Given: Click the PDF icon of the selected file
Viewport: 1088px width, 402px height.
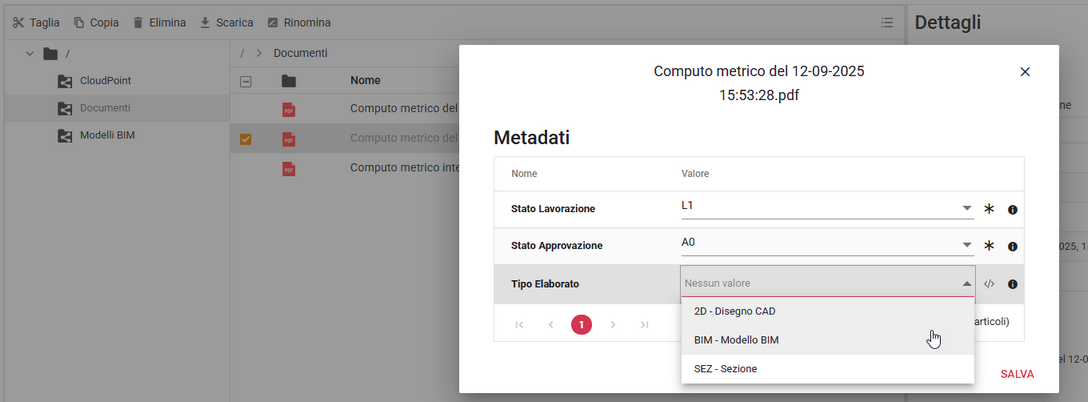Looking at the screenshot, I should 289,139.
